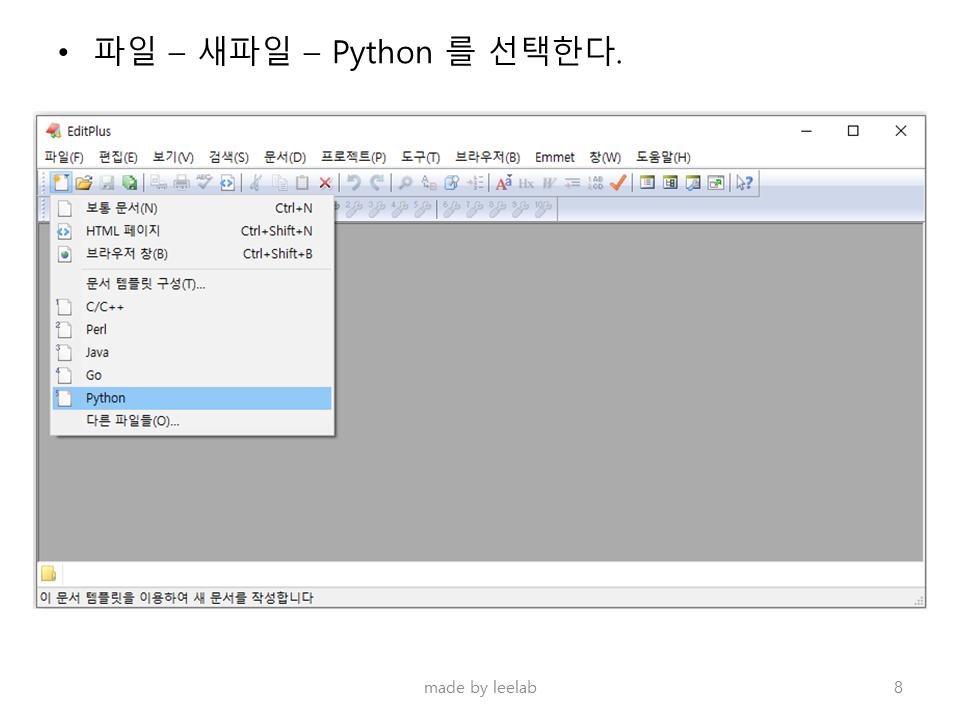Open the 브라우저(B) menu
The height and width of the screenshot is (720, 960).
pos(487,157)
